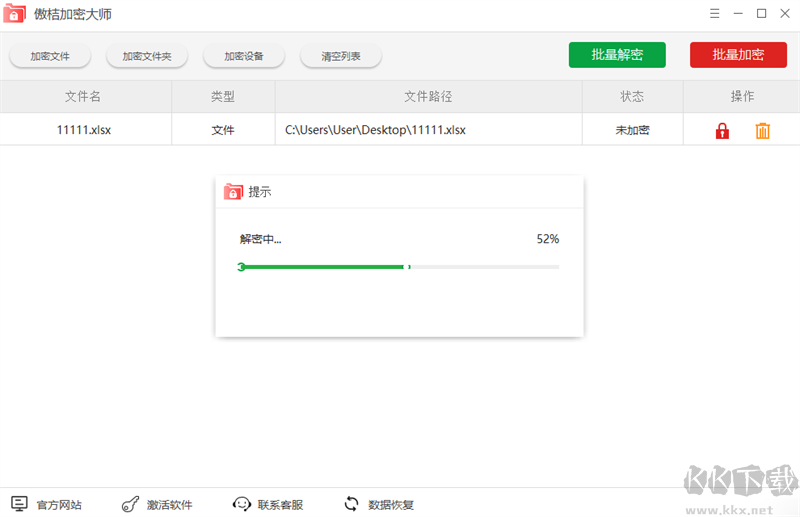Click the 文件路径 column header
Screen dimensions: 800x517
[x=428, y=97]
